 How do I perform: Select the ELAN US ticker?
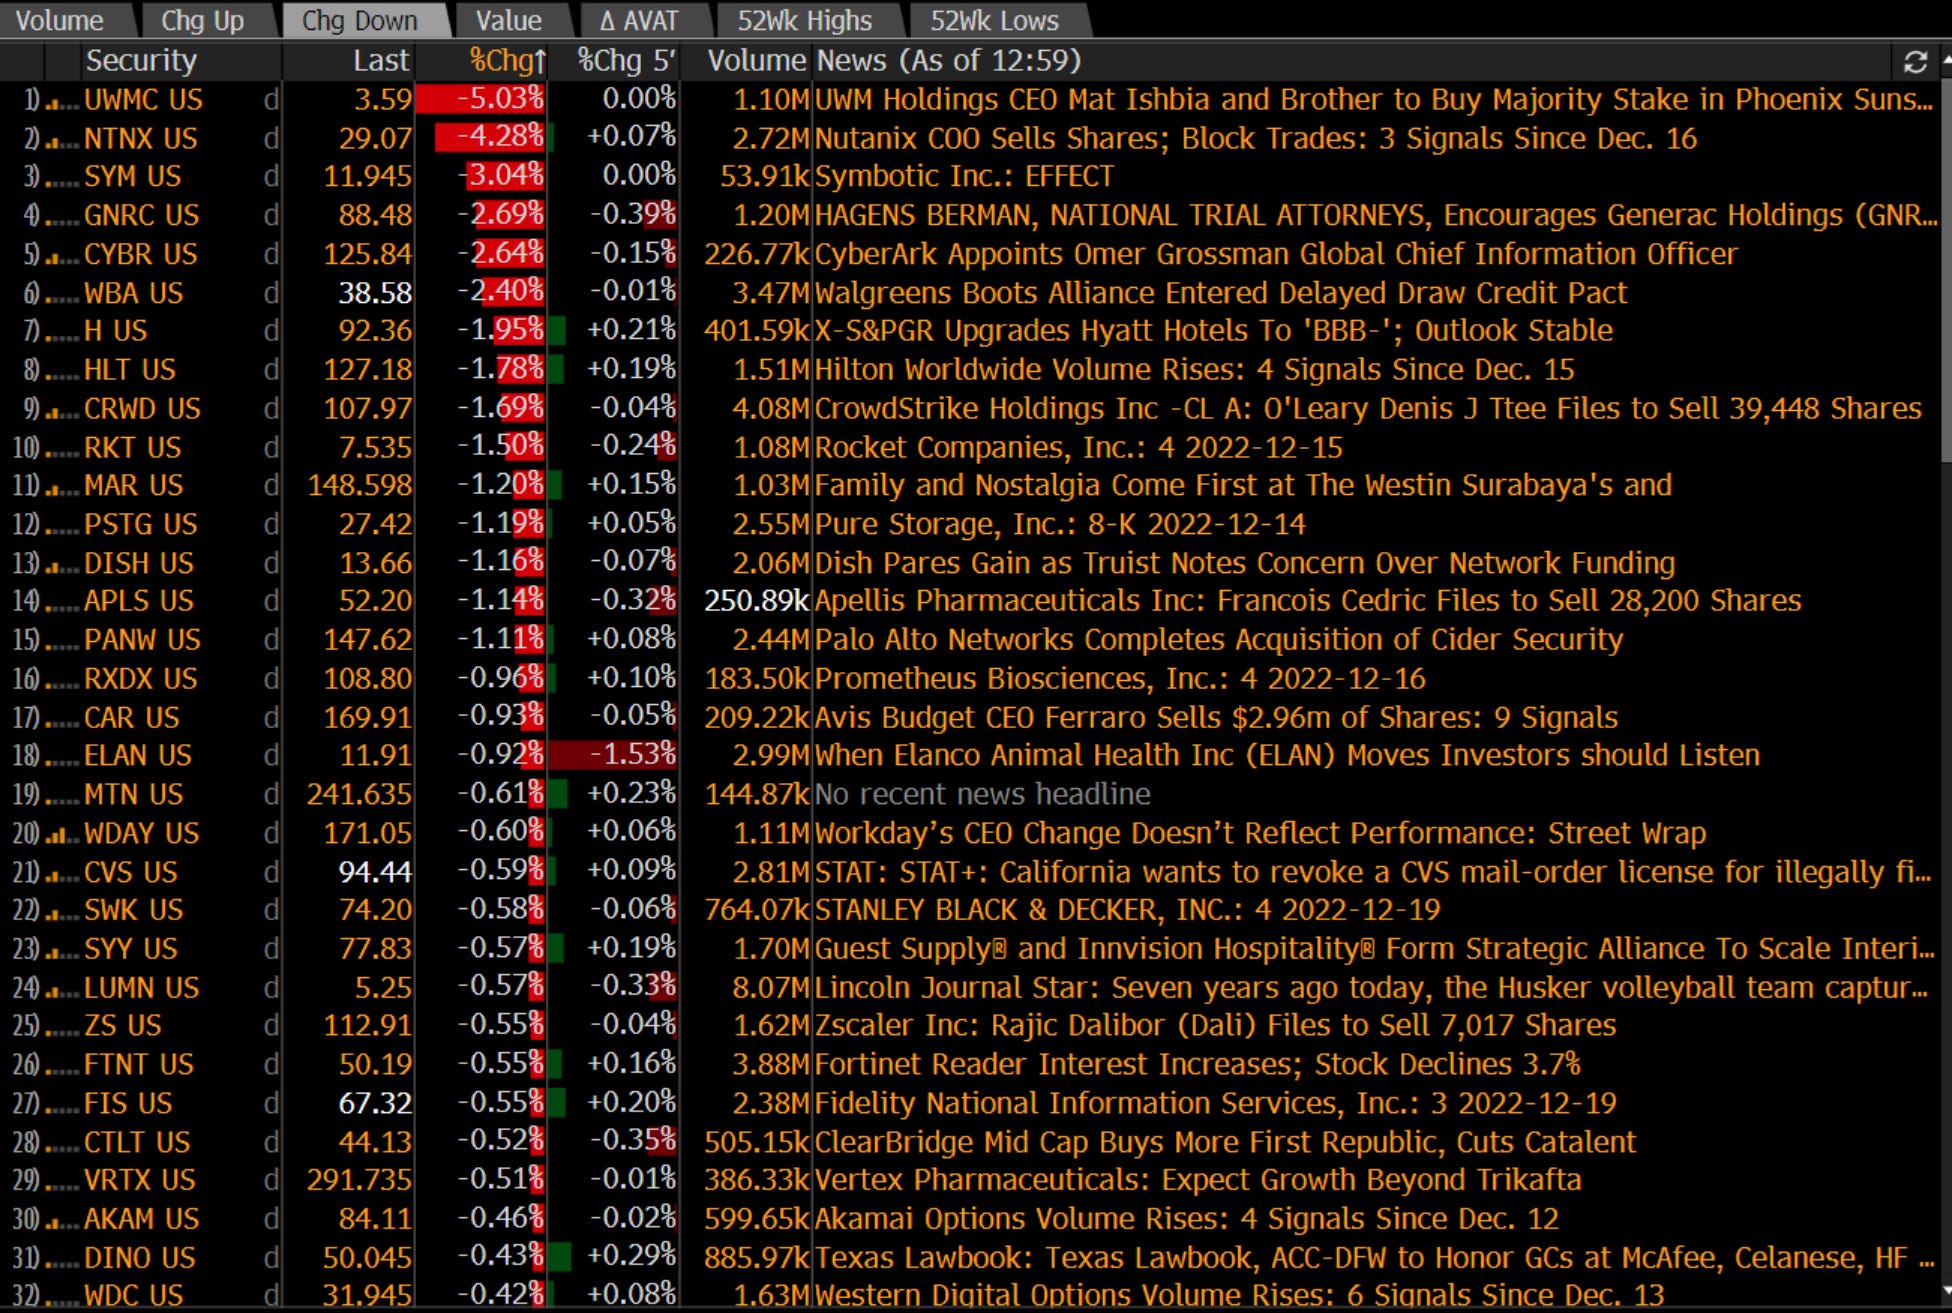click(137, 756)
